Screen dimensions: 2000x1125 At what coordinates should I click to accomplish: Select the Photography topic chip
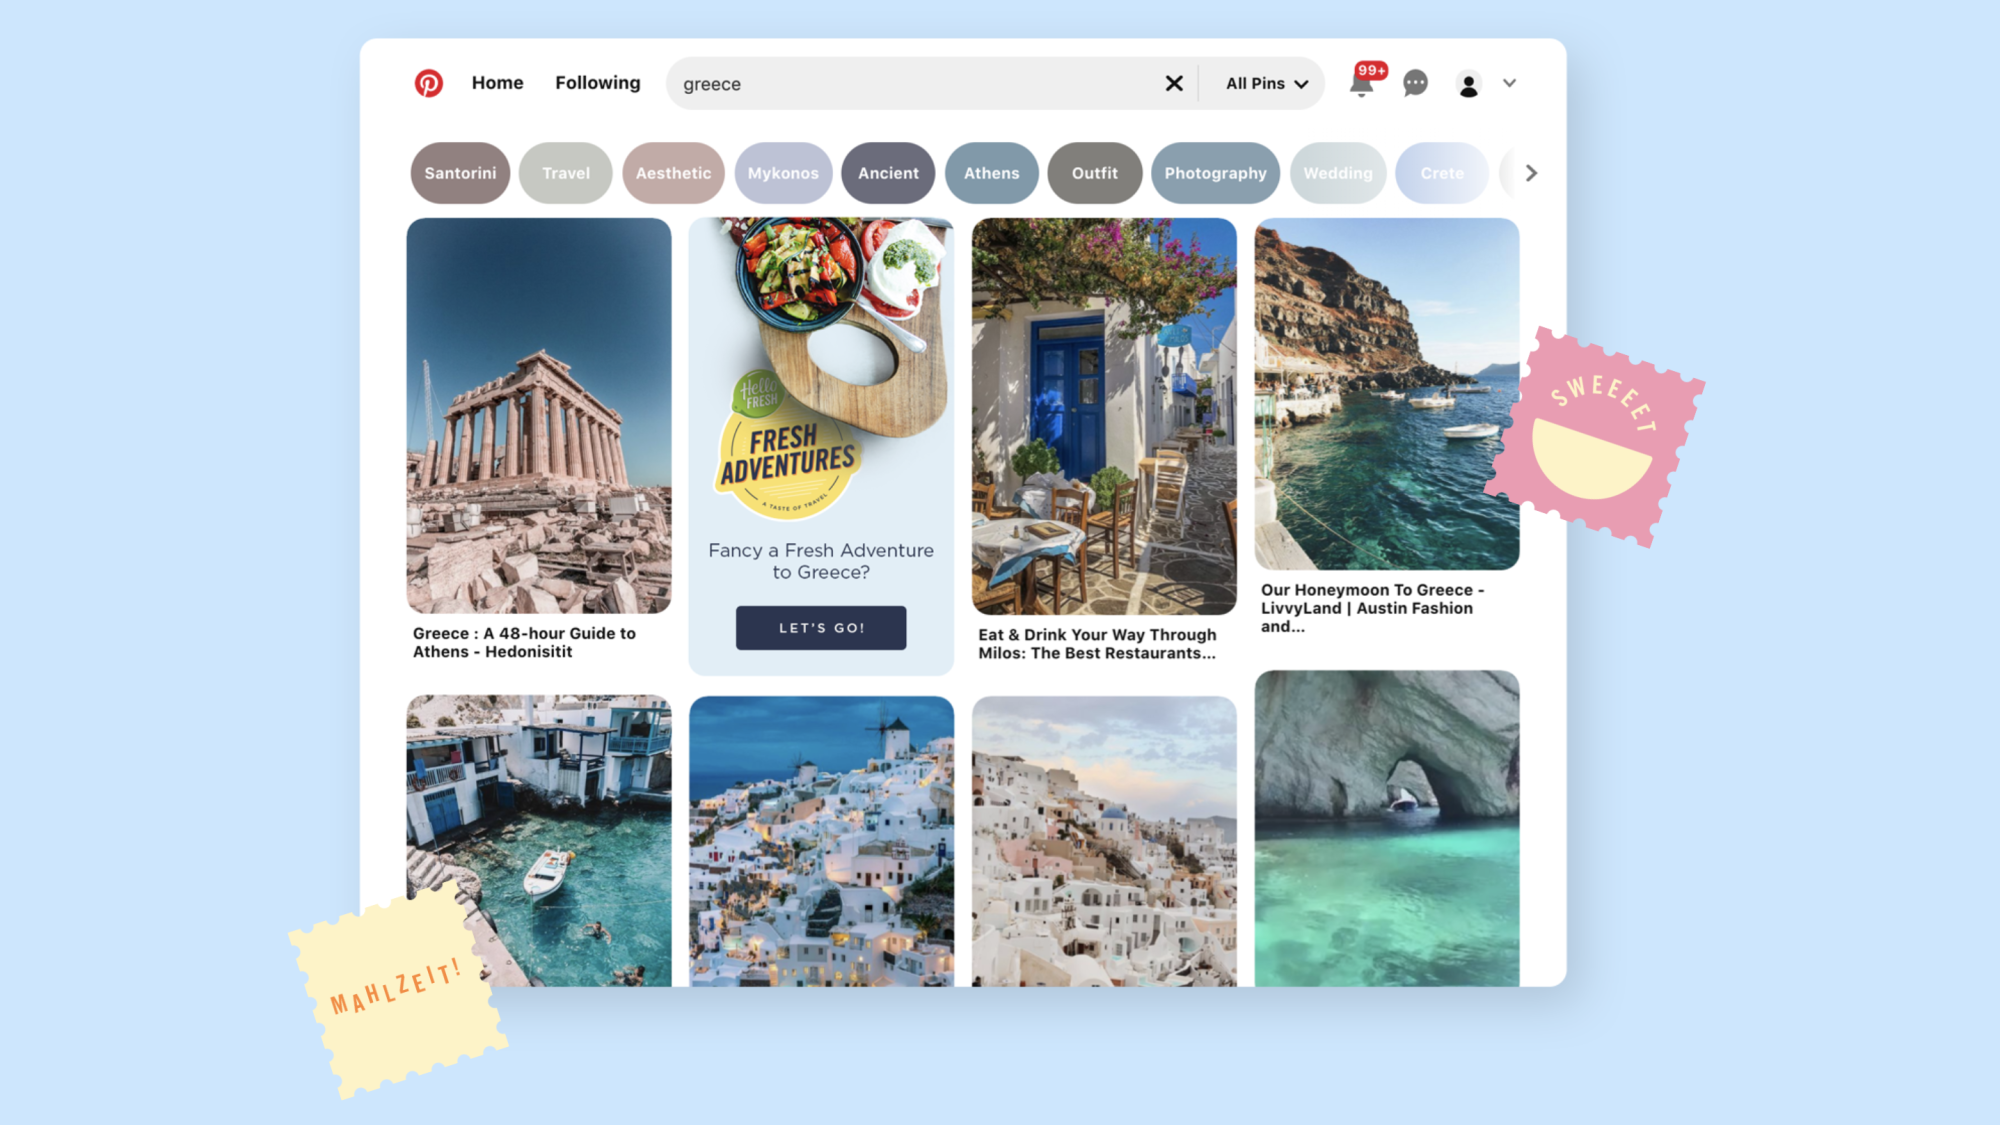1215,173
